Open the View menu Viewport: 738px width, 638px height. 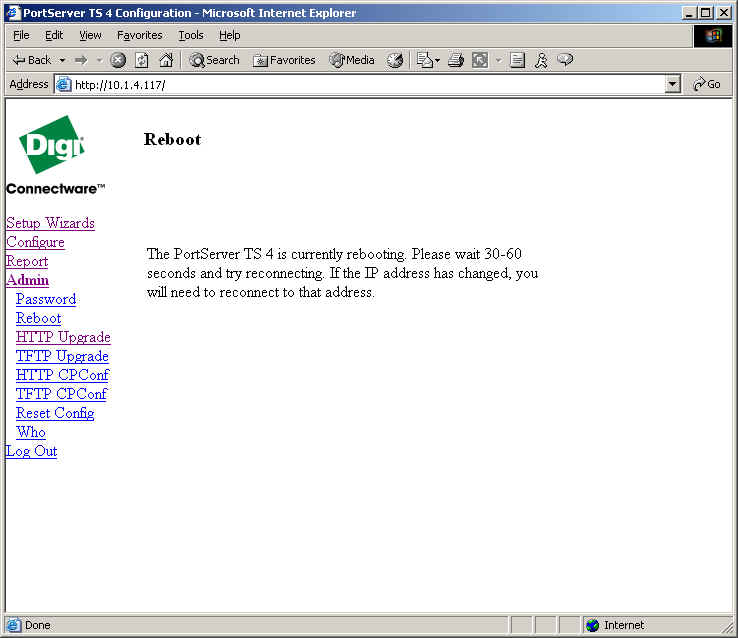[x=90, y=35]
